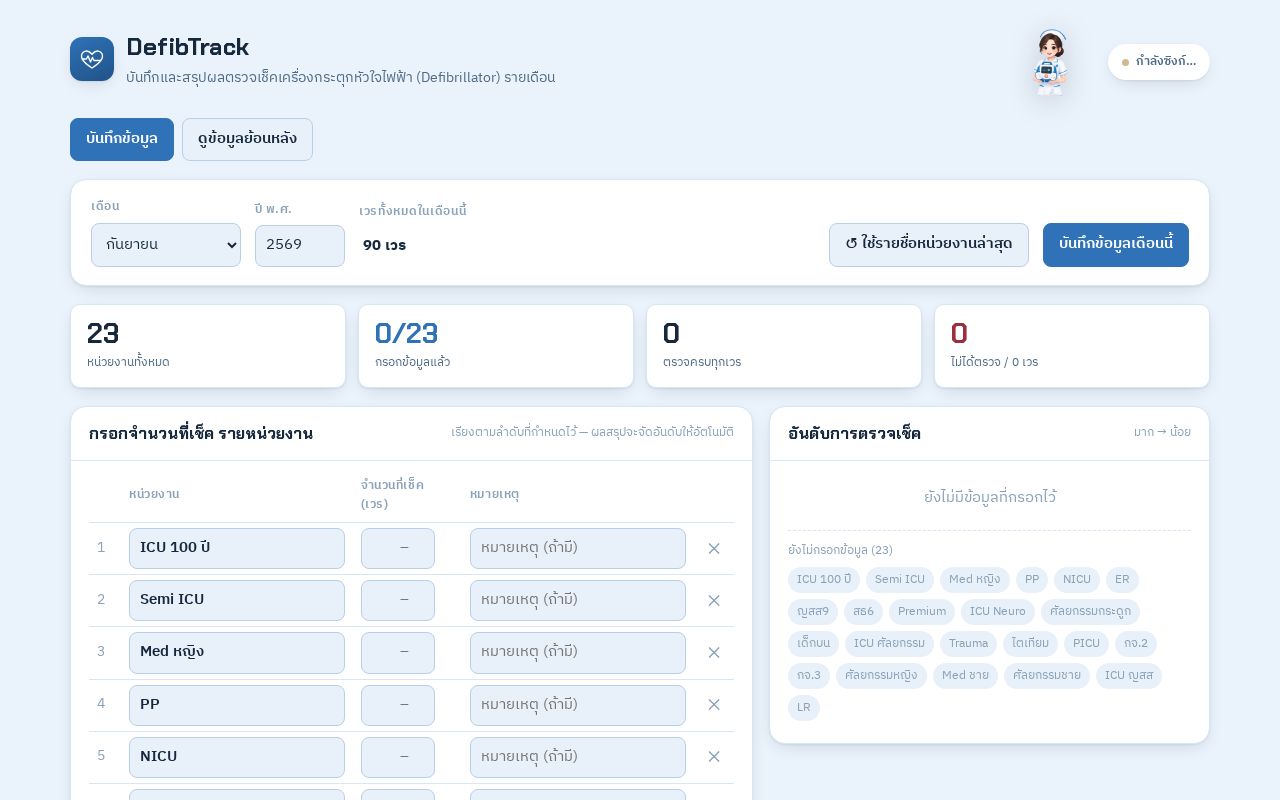Image resolution: width=1280 pixels, height=800 pixels.
Task: Click the ใช้รายชื่อหน่วยงานล่าสุด button
Action: (929, 245)
